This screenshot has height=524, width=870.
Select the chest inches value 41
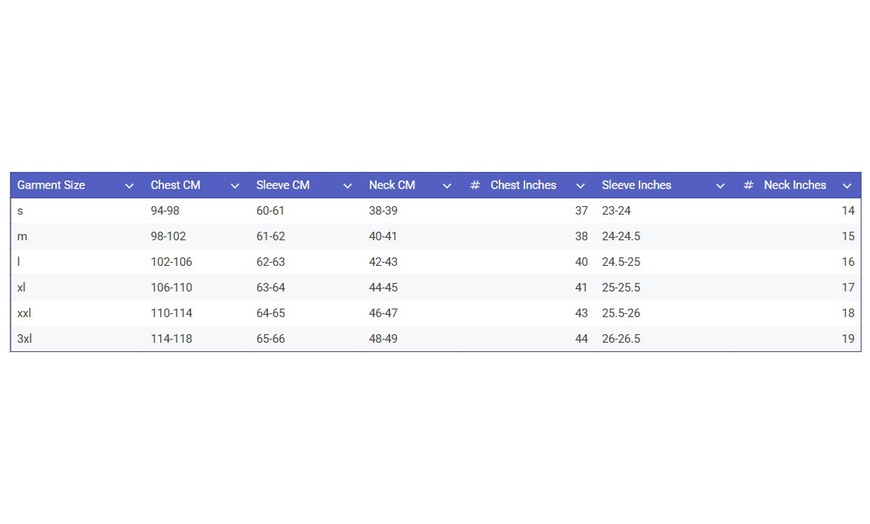(581, 288)
